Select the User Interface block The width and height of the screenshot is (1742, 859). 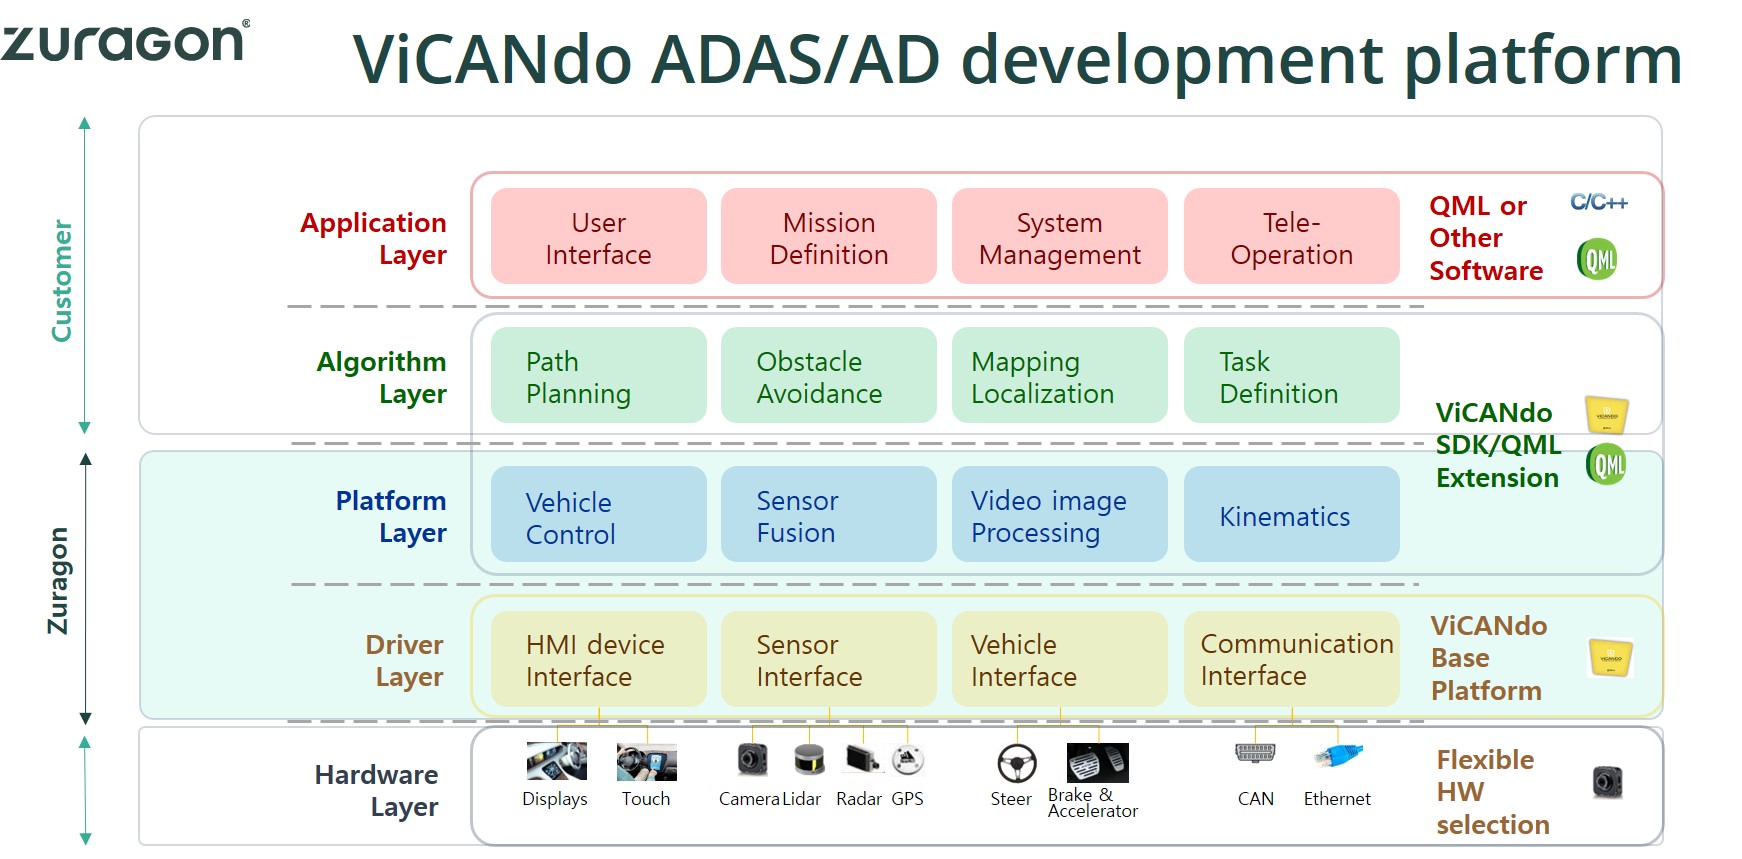(599, 237)
